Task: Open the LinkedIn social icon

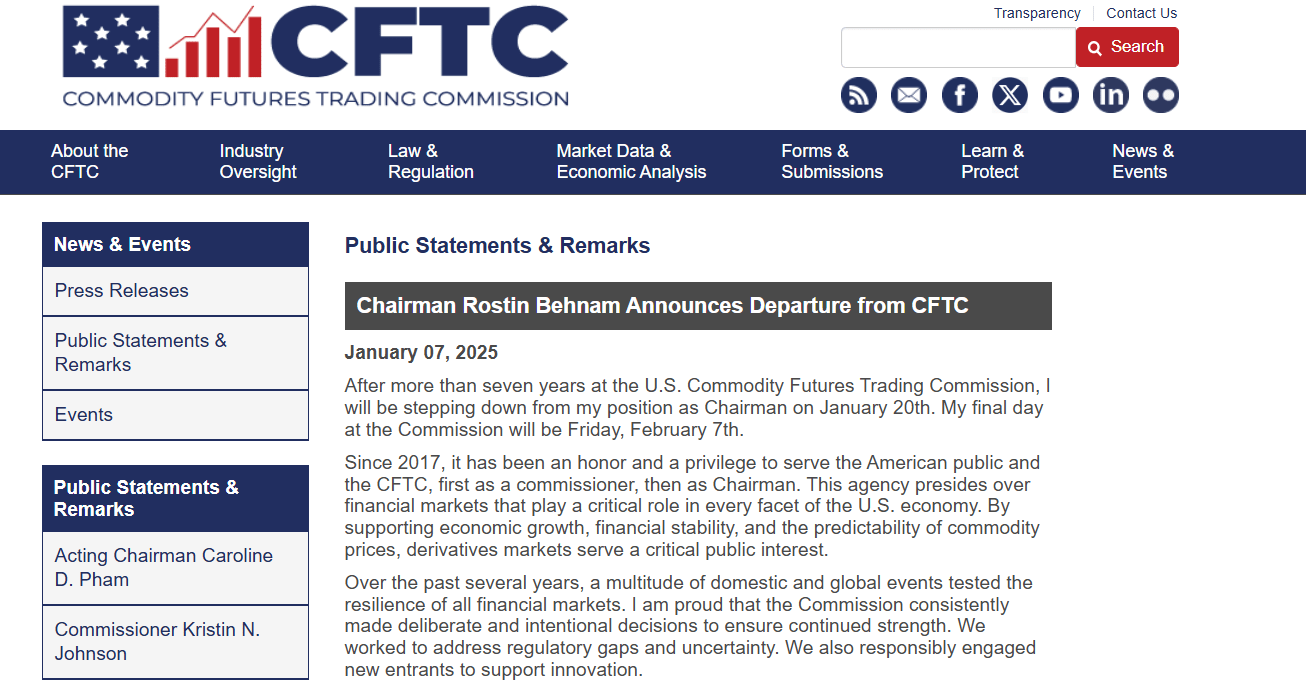Action: coord(1111,95)
